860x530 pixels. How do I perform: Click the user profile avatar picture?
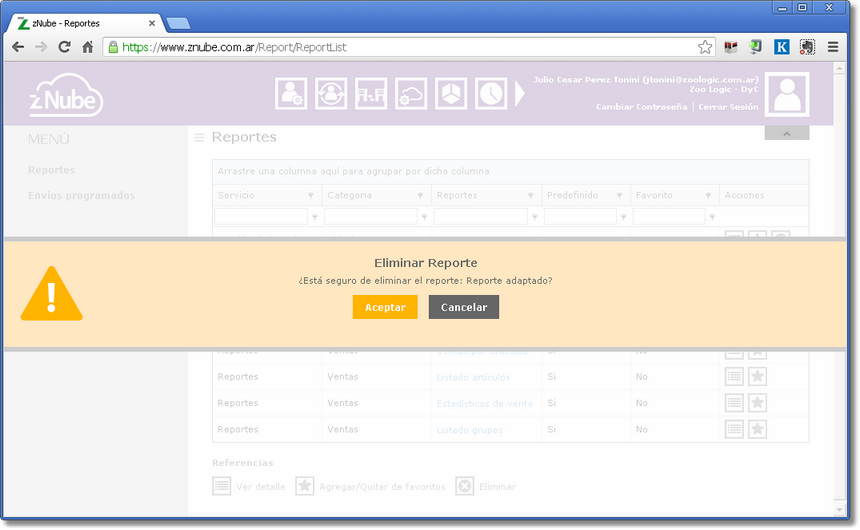coord(787,95)
